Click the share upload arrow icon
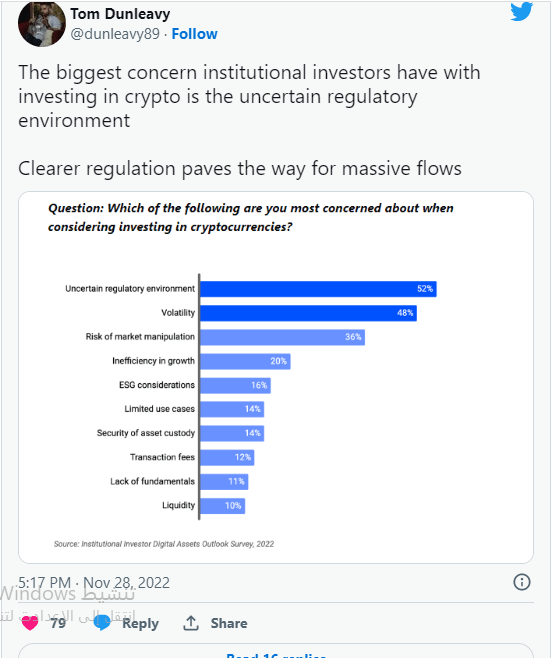The height and width of the screenshot is (658, 551). point(191,623)
